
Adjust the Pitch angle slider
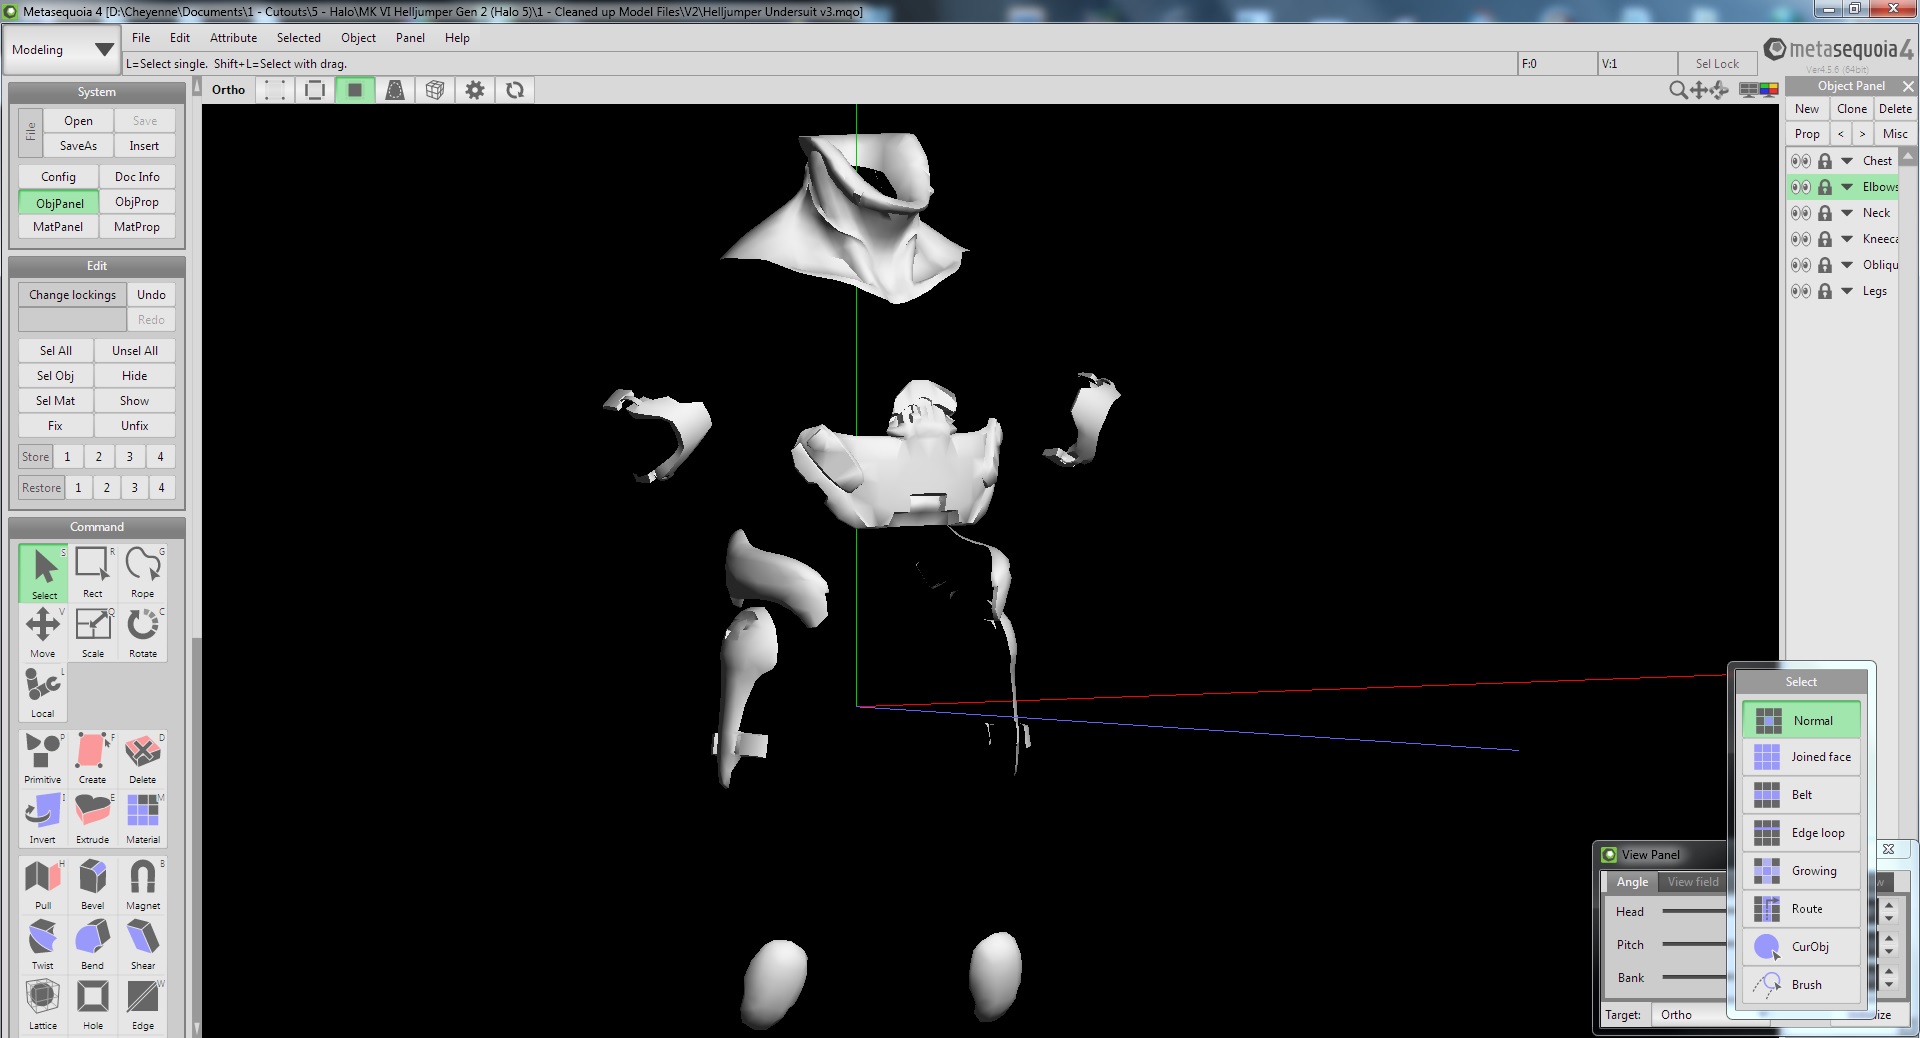click(1694, 944)
